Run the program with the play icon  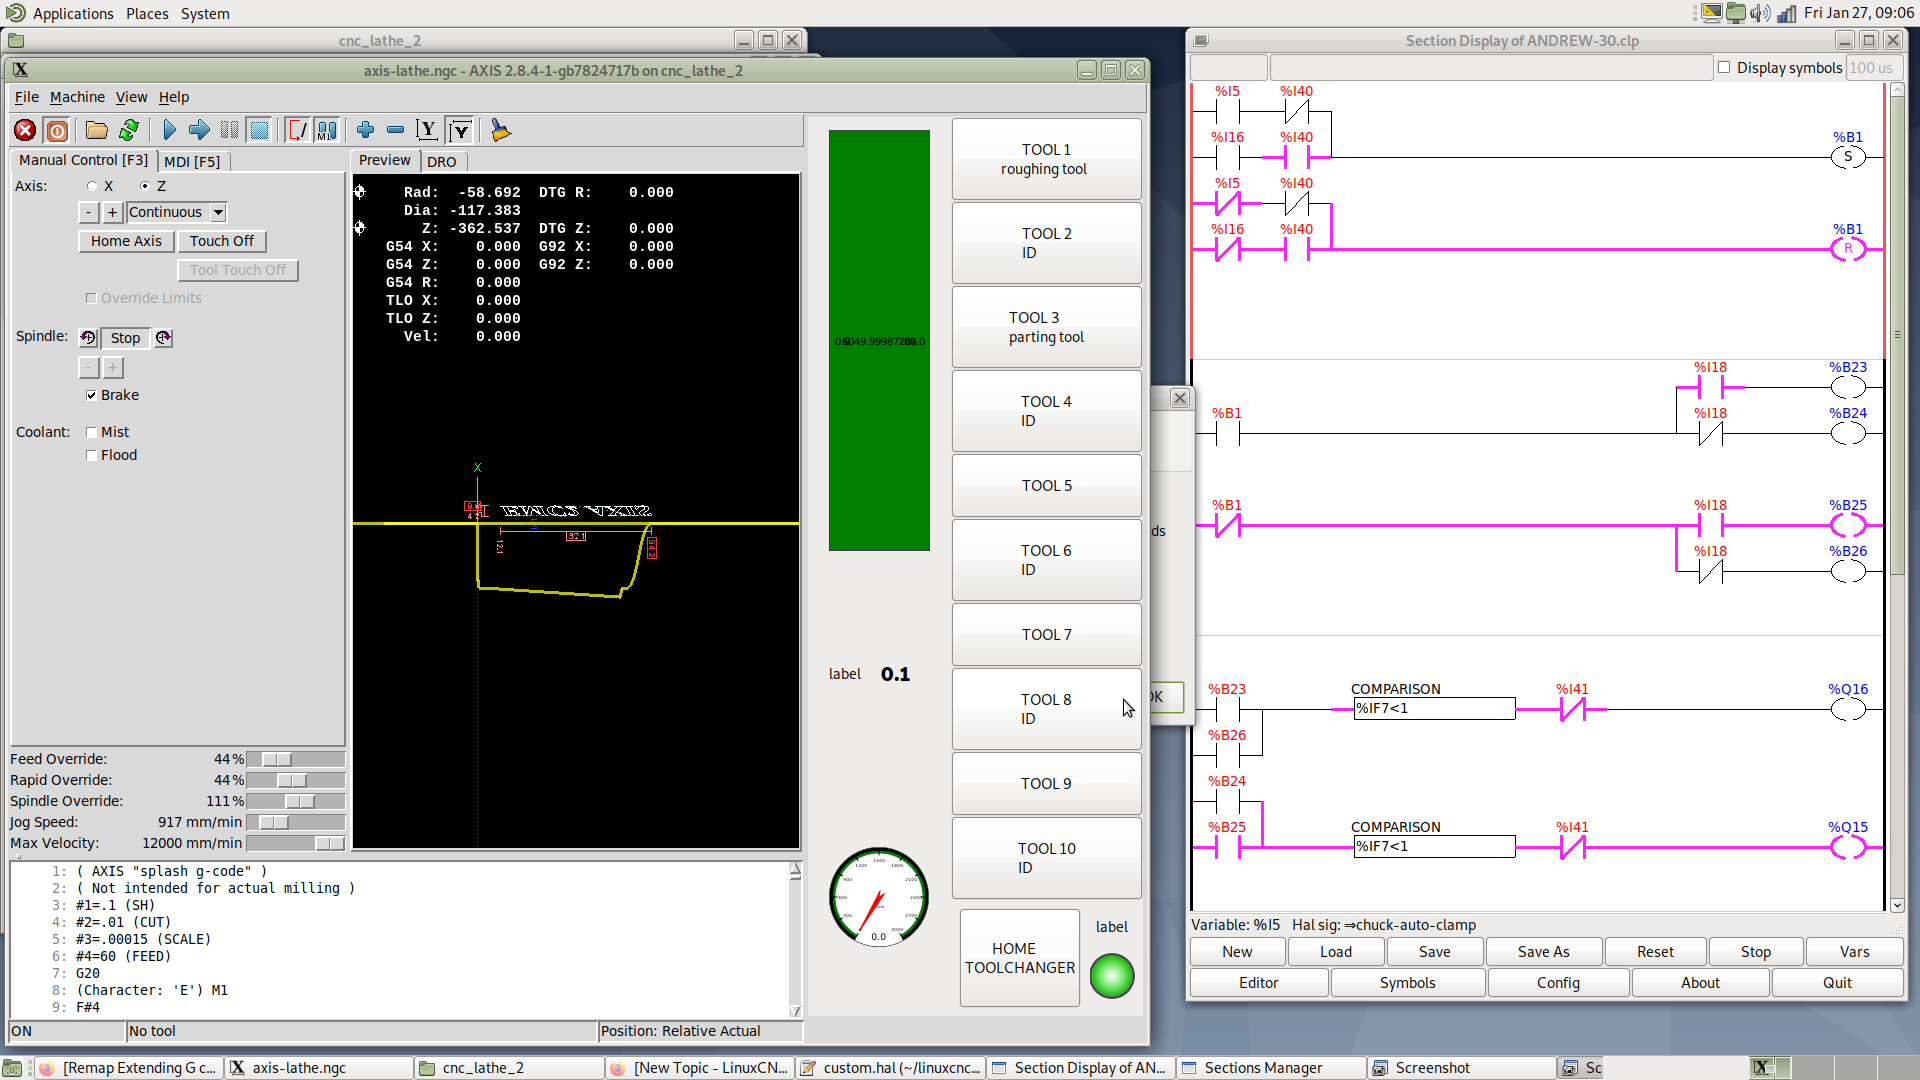pos(169,130)
